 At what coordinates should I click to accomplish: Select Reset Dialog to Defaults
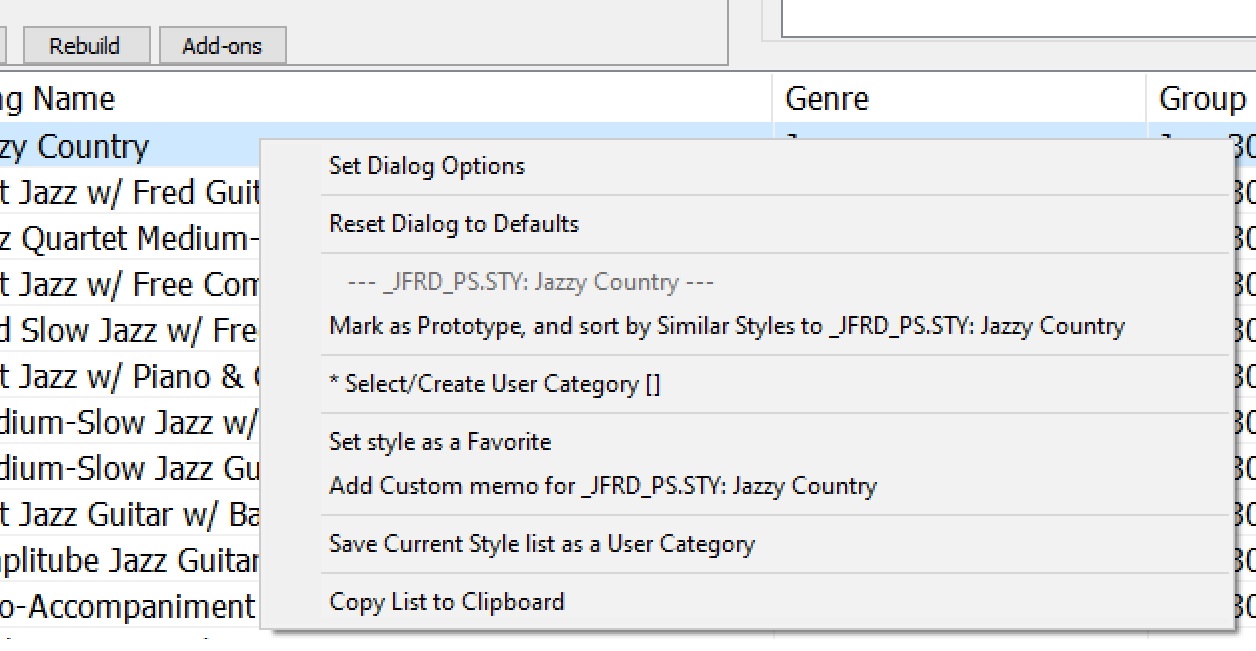[454, 224]
